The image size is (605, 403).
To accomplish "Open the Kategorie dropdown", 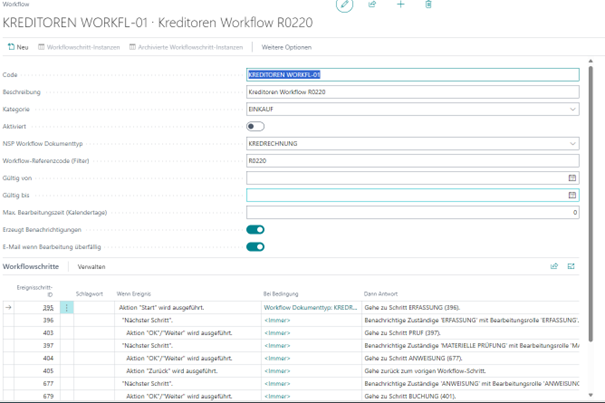I will [x=572, y=109].
